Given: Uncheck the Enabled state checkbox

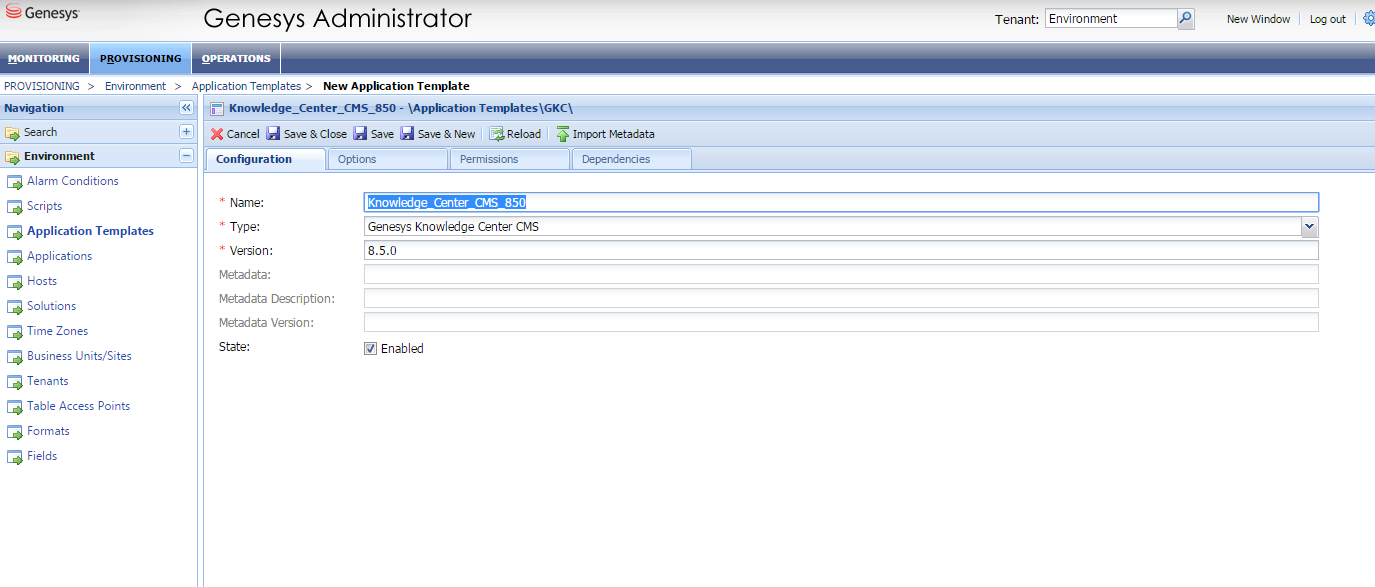Looking at the screenshot, I should pyautogui.click(x=370, y=349).
